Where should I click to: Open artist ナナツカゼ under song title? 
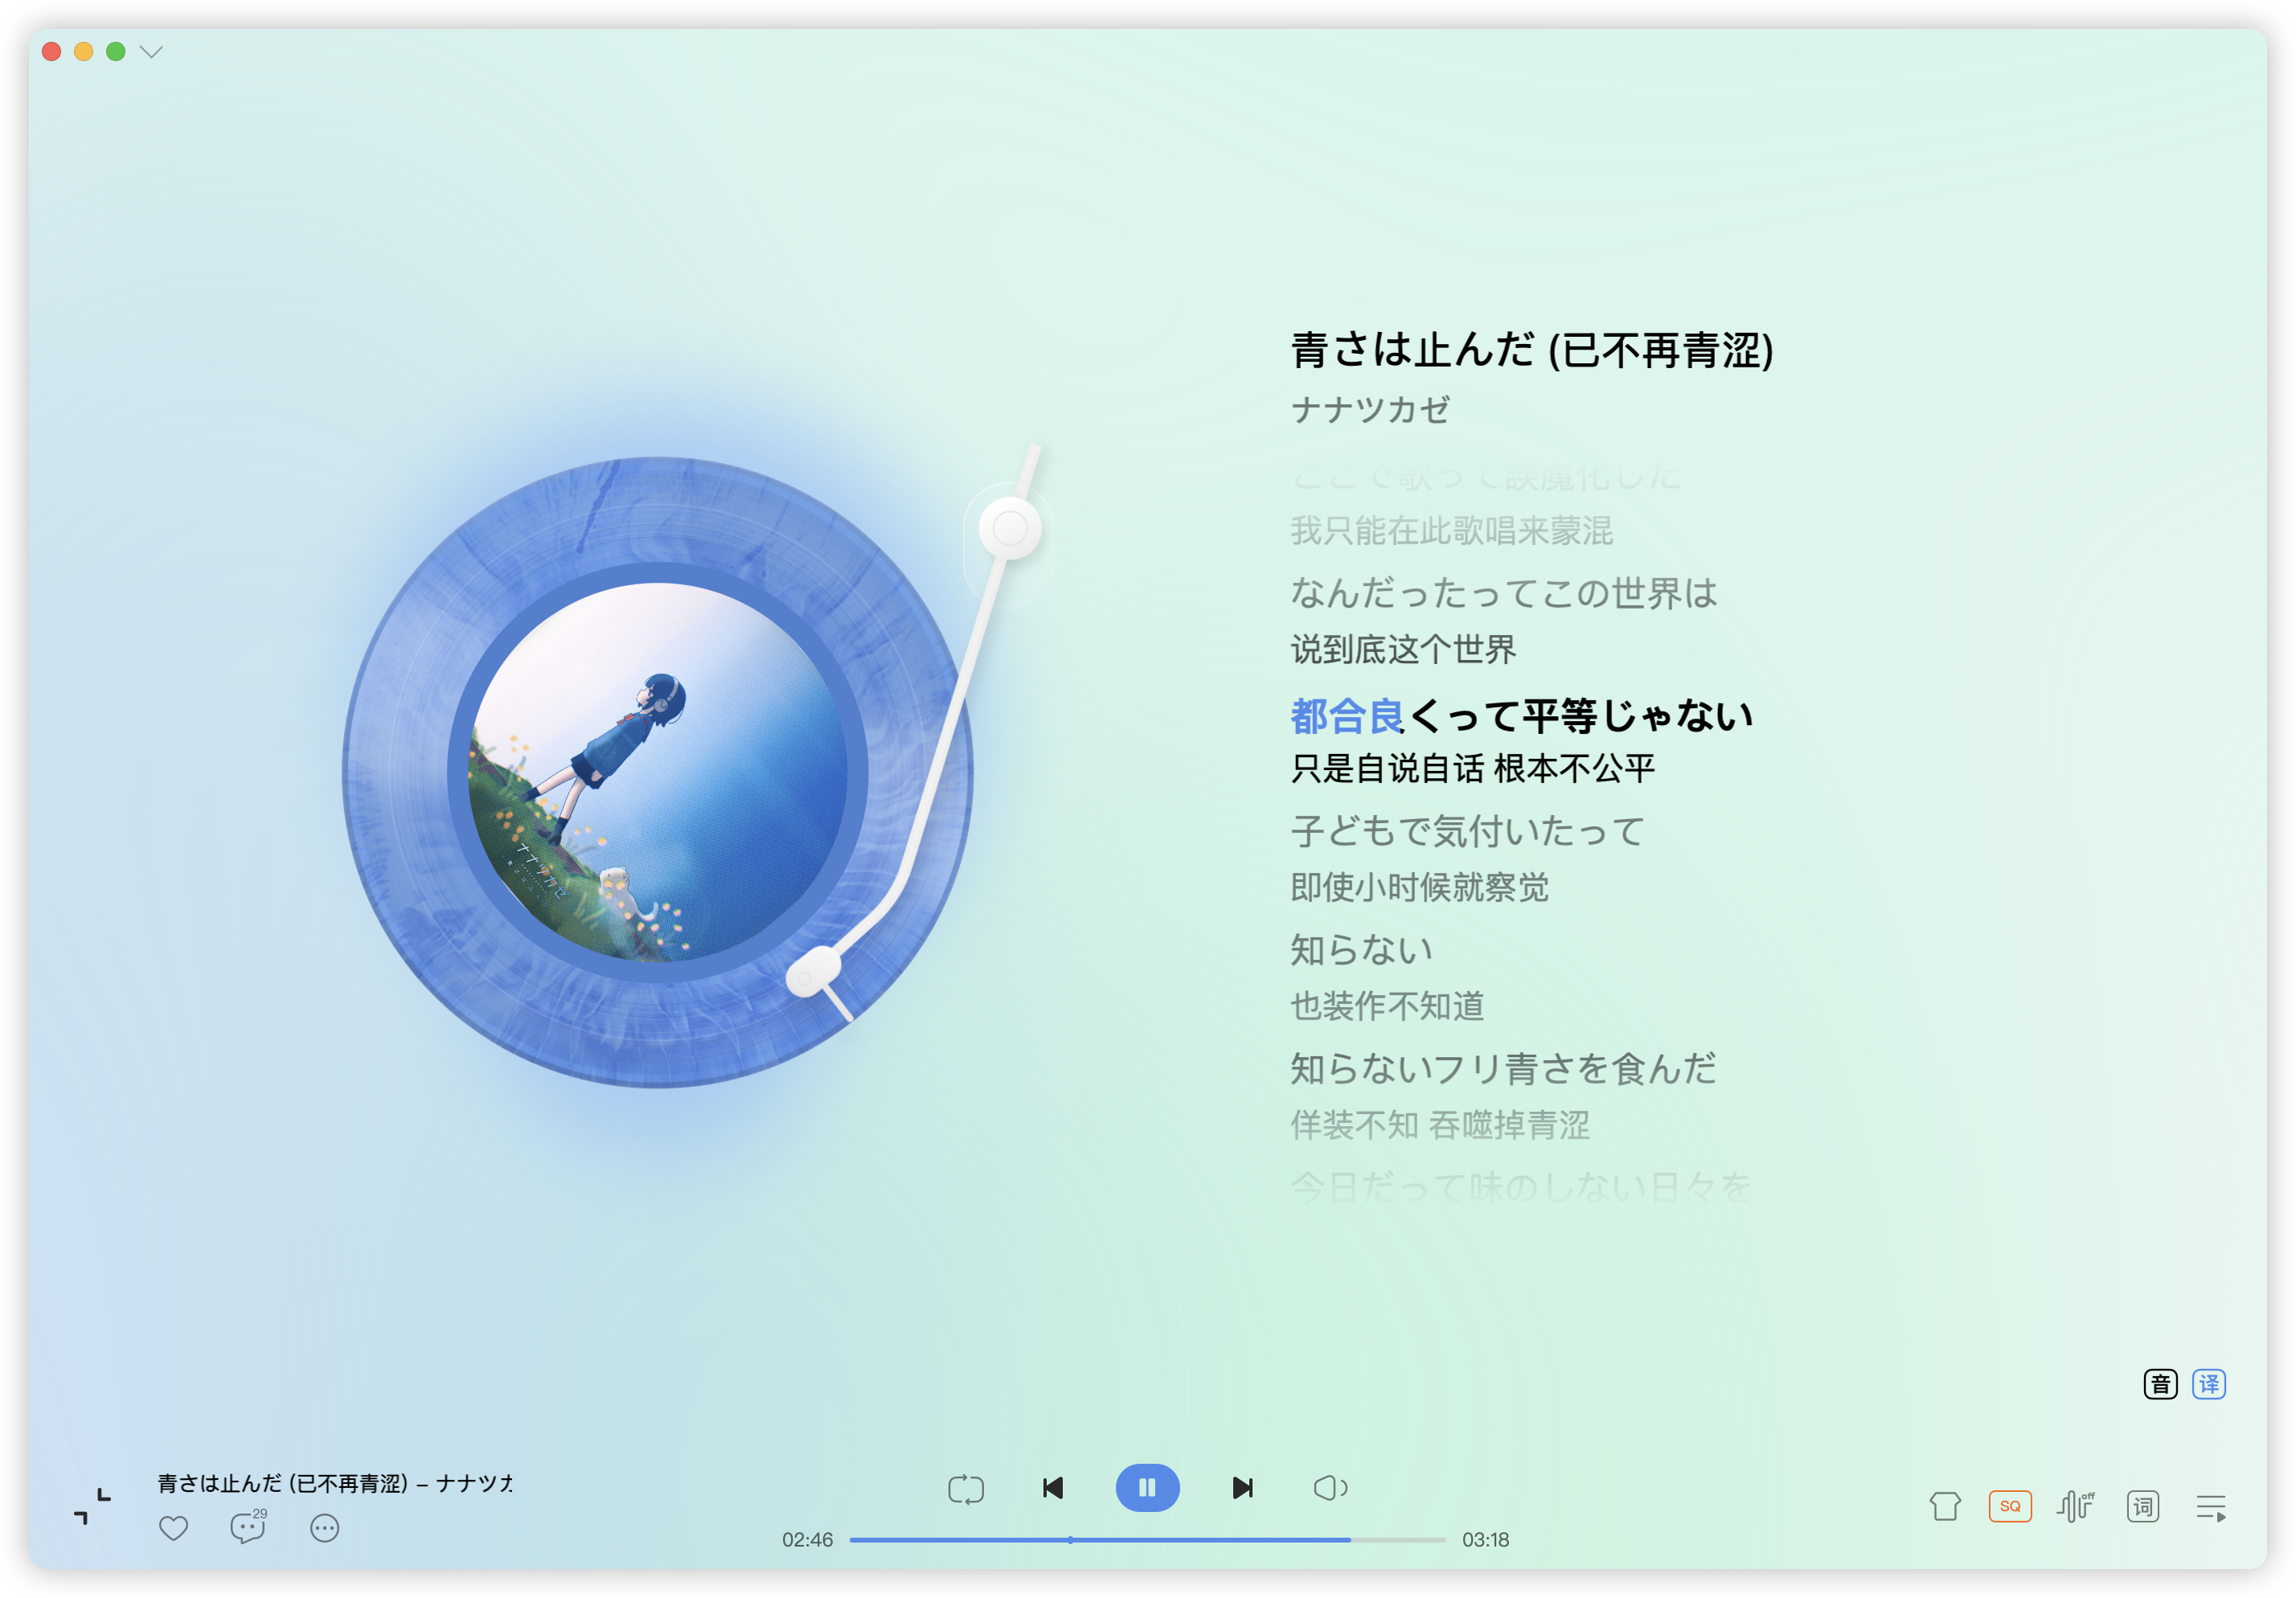1369,409
